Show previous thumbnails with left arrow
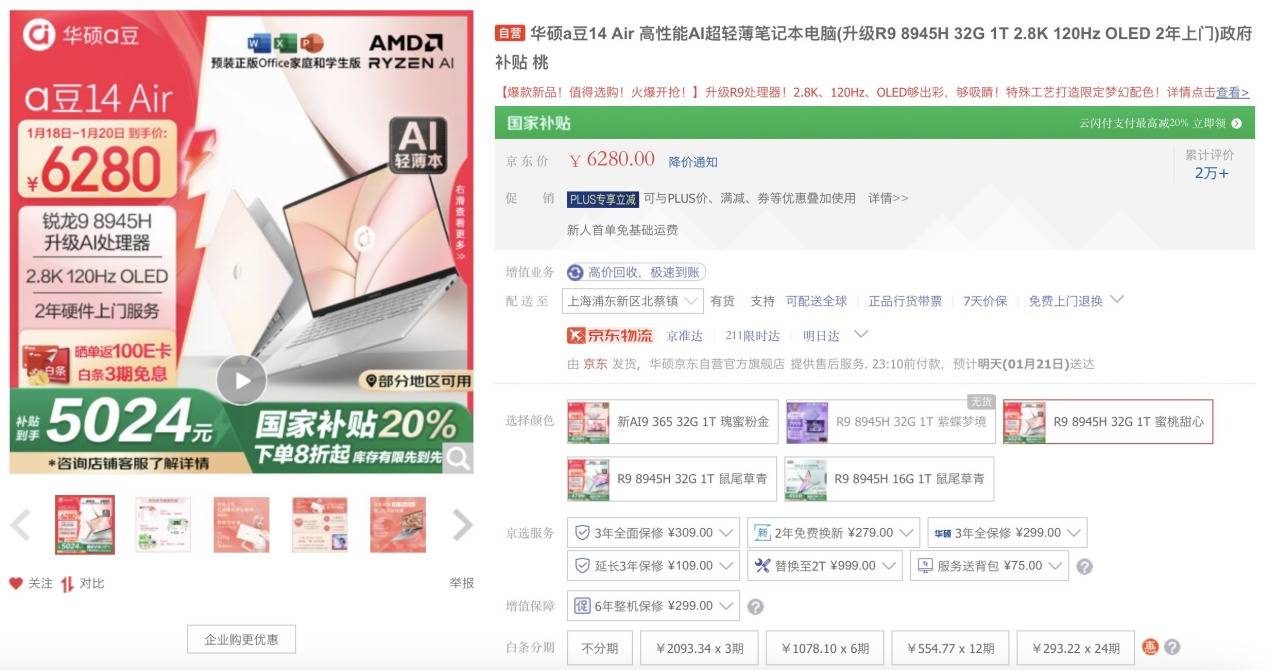 click(x=20, y=524)
